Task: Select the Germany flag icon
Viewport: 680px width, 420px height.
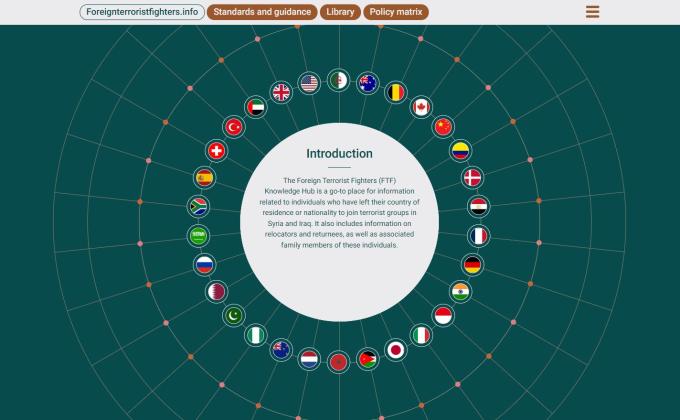Action: tap(472, 265)
